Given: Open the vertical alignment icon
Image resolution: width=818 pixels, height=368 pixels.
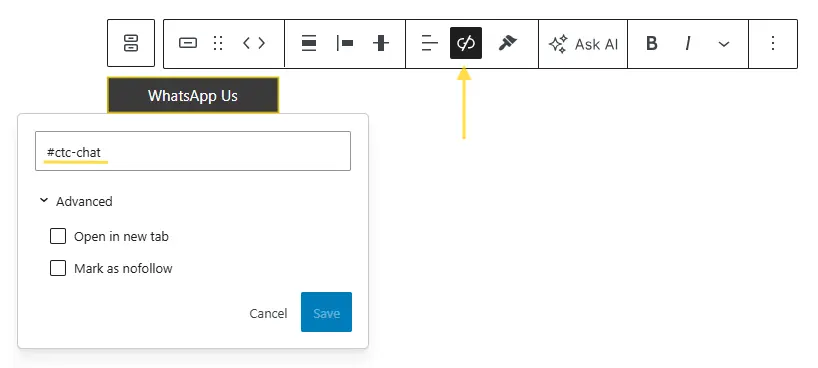Looking at the screenshot, I should [x=345, y=43].
